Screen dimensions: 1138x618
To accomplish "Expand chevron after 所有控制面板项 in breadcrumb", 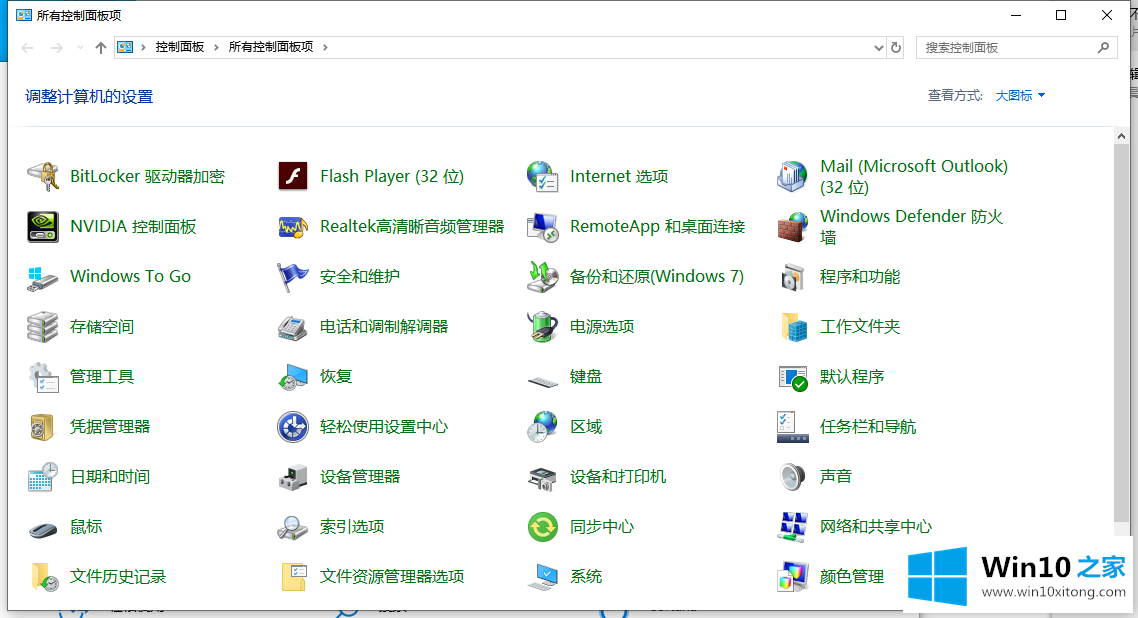I will 325,47.
